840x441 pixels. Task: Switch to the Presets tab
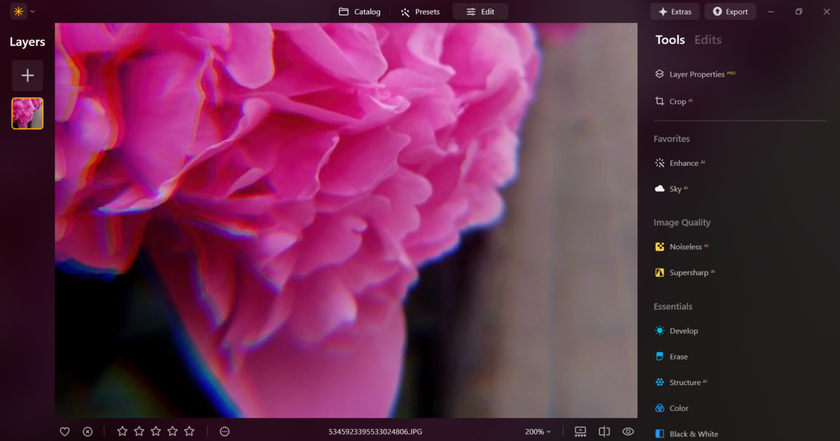click(x=420, y=12)
